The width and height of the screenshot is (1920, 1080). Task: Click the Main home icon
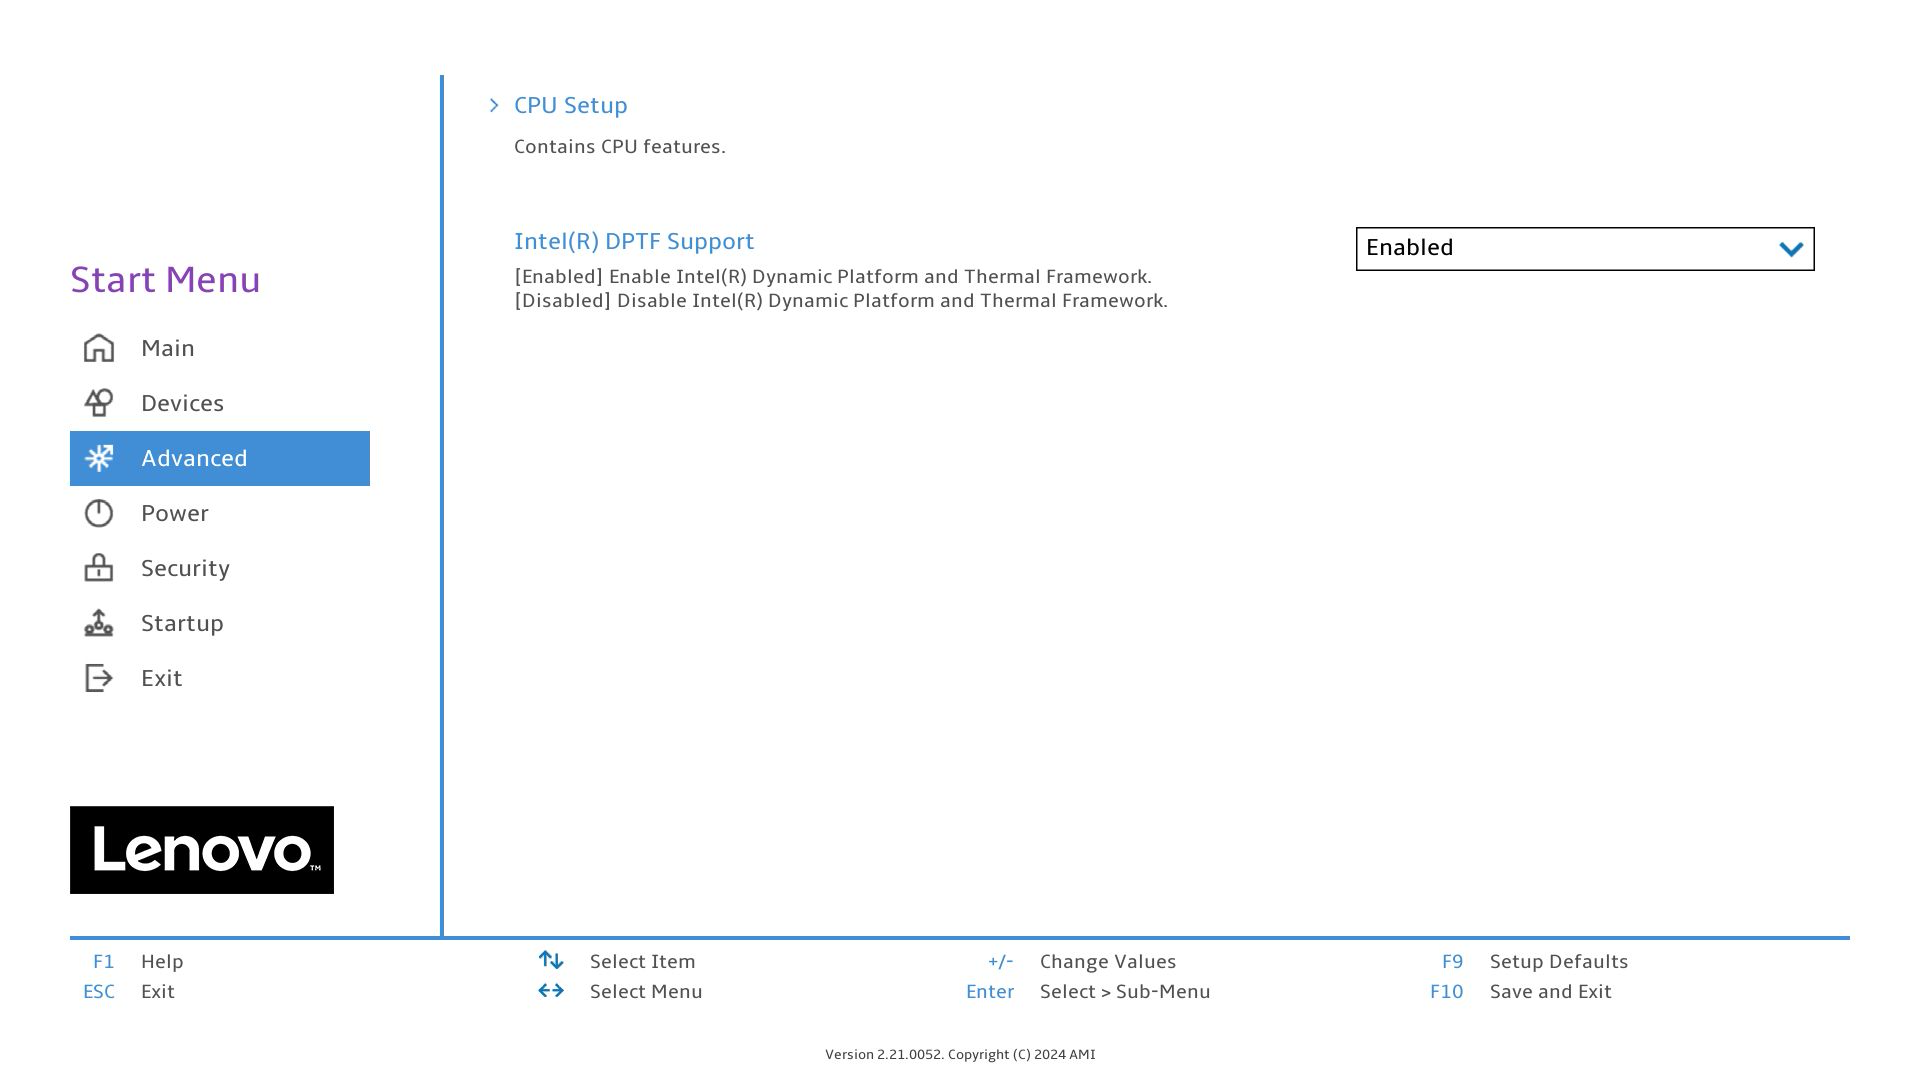(x=98, y=348)
